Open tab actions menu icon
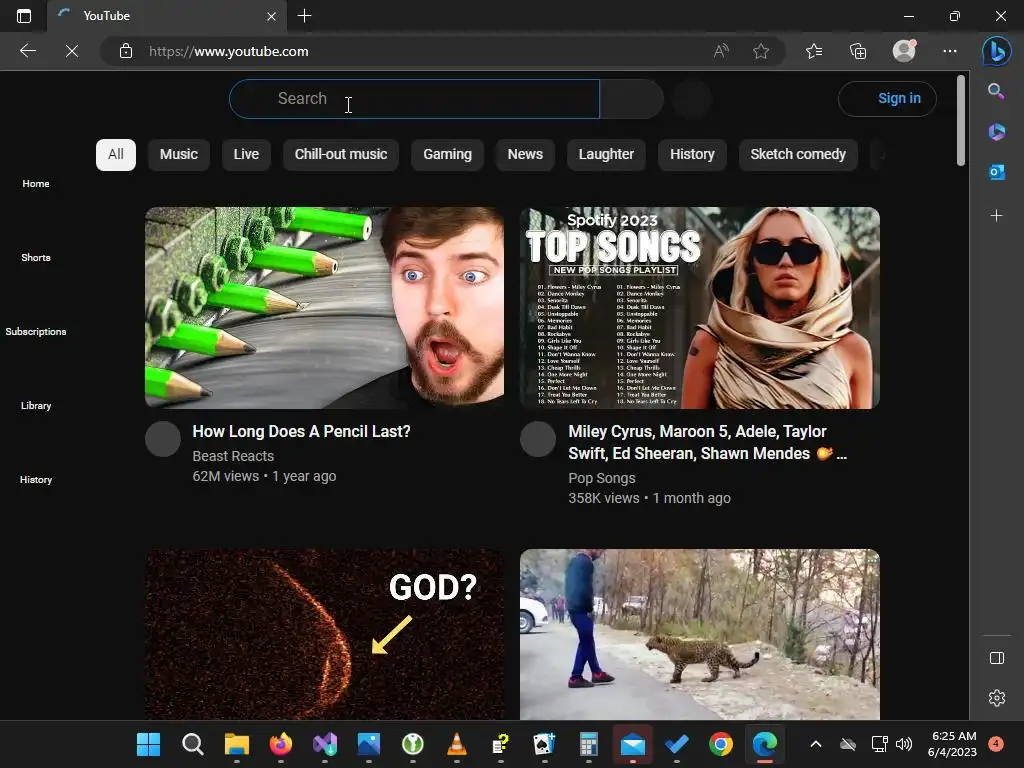 (x=24, y=16)
